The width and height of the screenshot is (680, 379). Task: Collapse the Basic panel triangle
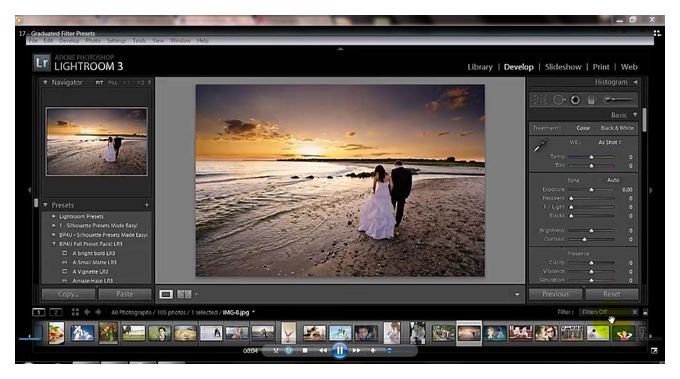coord(635,114)
